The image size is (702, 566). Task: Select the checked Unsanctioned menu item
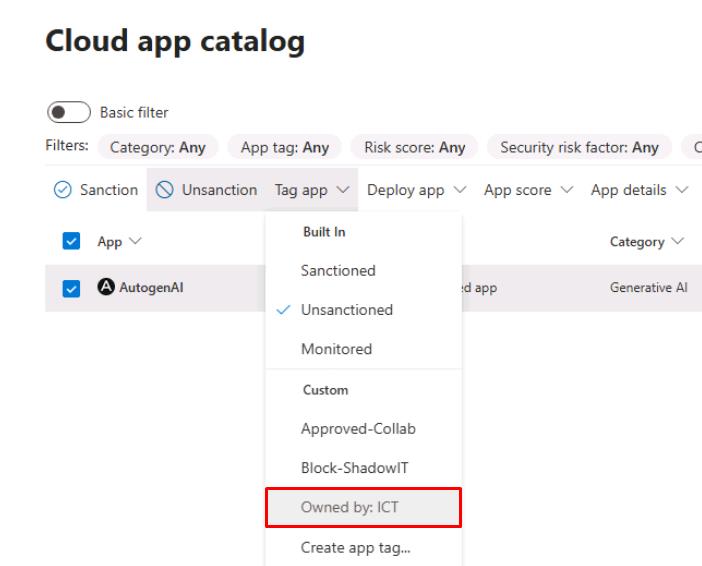click(x=347, y=310)
